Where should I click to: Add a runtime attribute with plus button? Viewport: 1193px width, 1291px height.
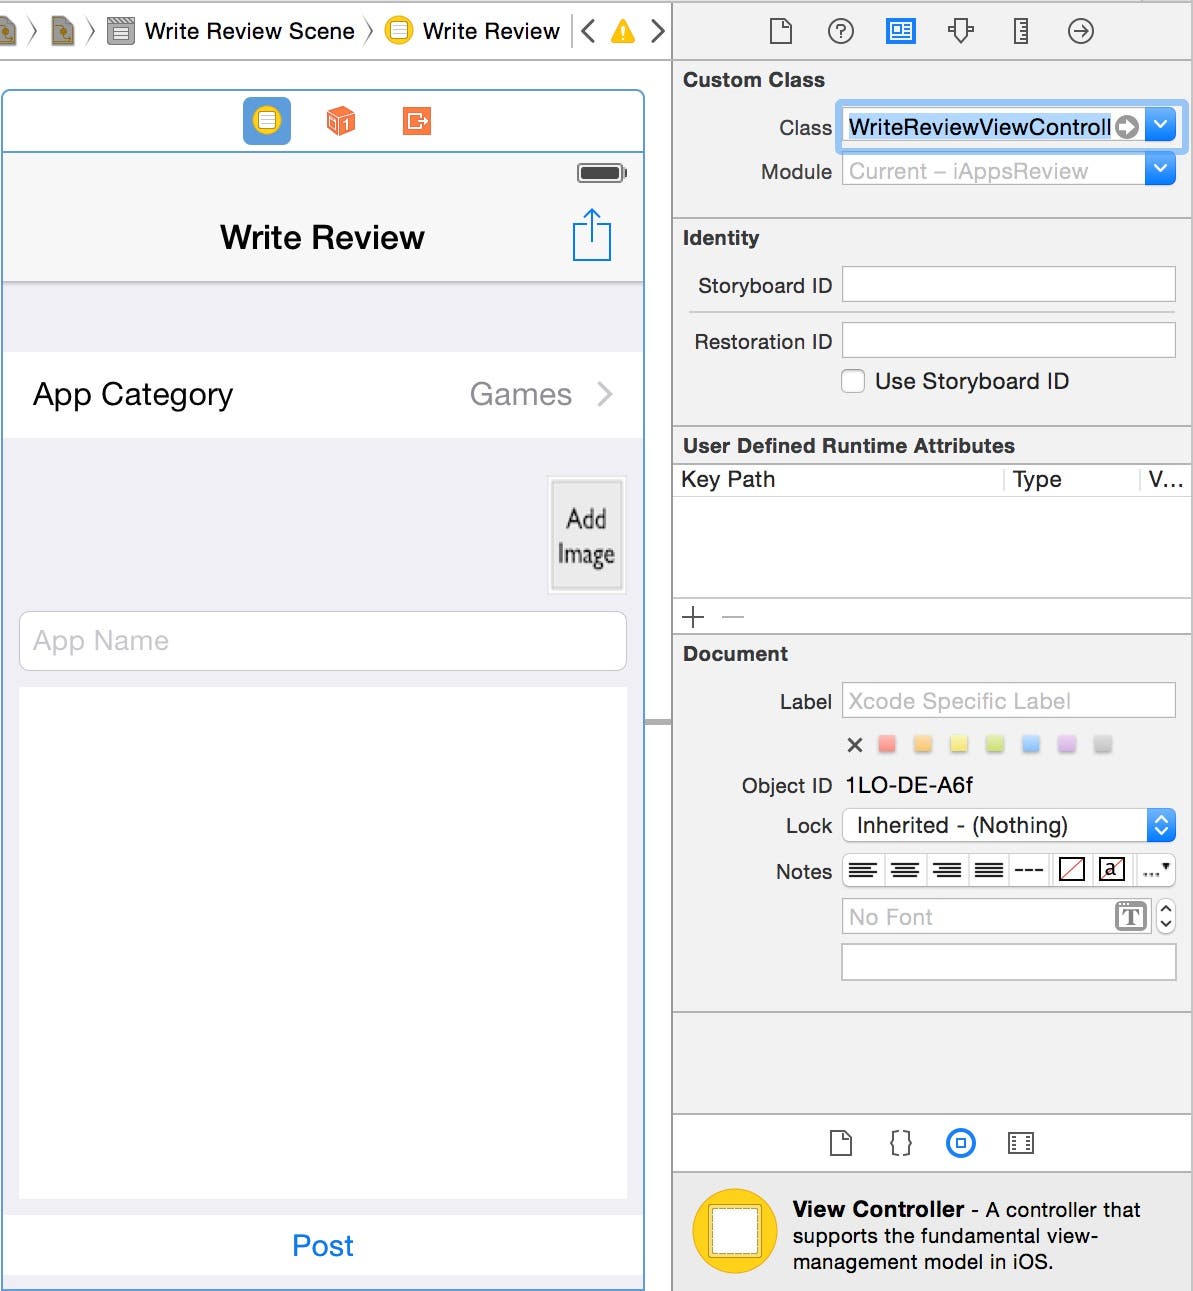click(x=693, y=617)
